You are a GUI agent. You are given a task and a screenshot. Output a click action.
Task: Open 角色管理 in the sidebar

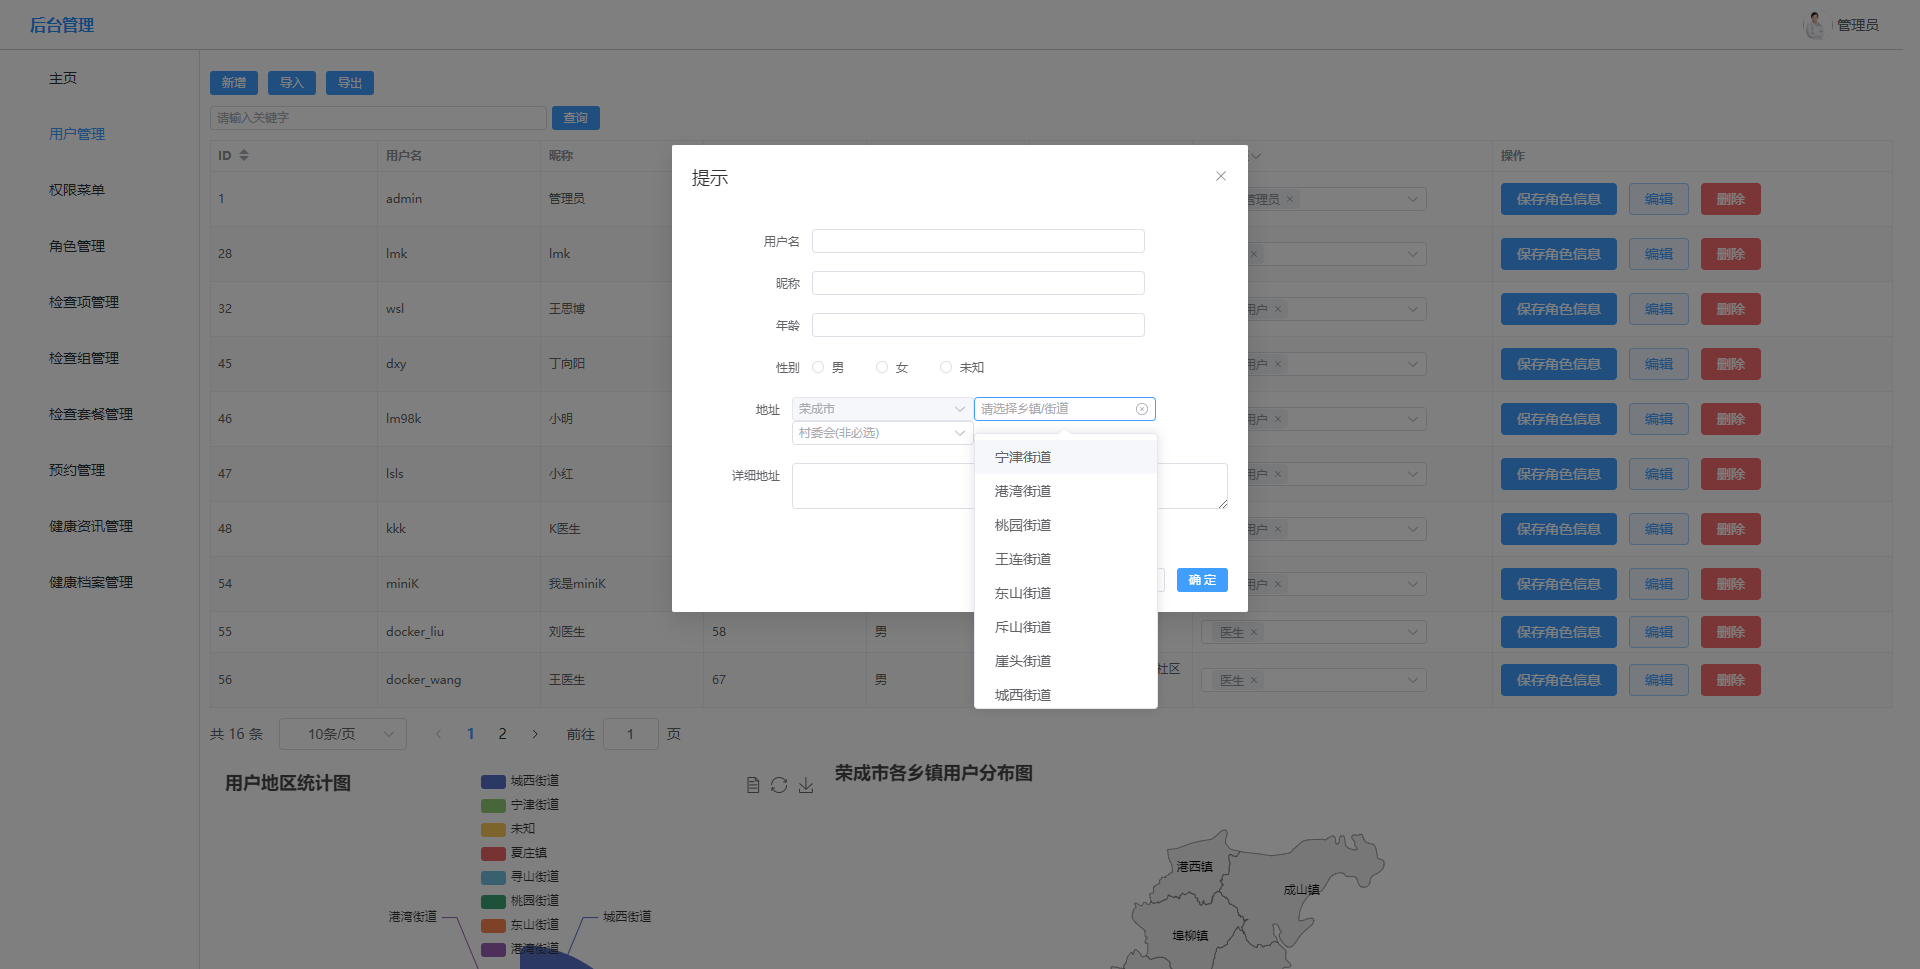[x=77, y=246]
